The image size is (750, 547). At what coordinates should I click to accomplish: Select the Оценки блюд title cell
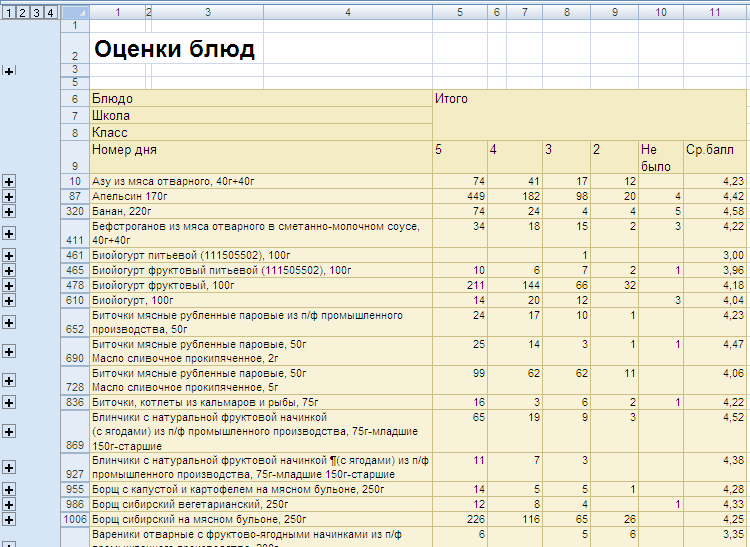pyautogui.click(x=175, y=48)
